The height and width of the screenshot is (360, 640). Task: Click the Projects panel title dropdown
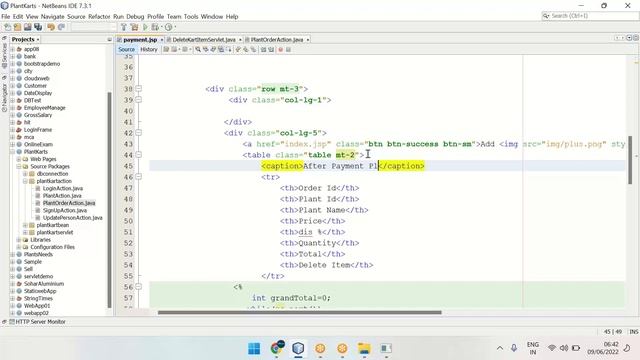(x=38, y=40)
